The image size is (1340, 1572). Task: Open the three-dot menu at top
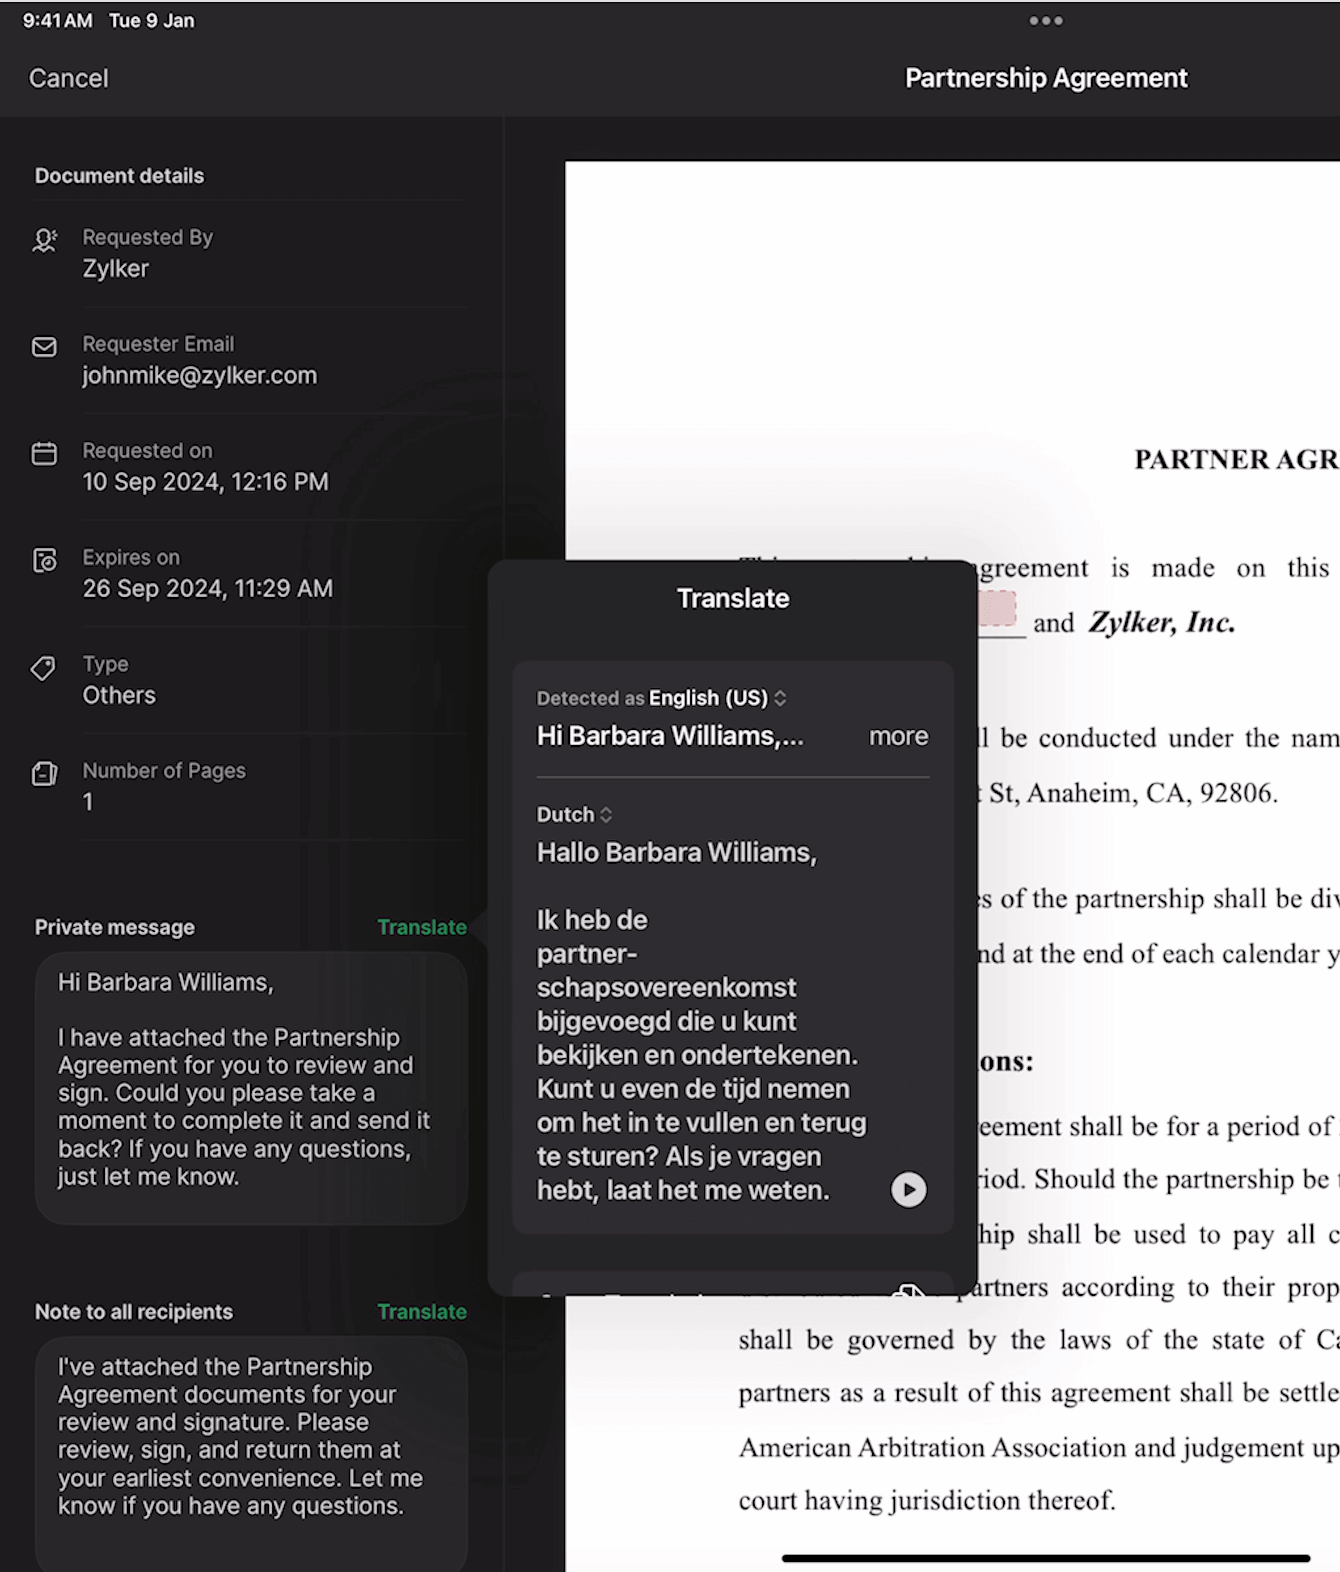1045,21
